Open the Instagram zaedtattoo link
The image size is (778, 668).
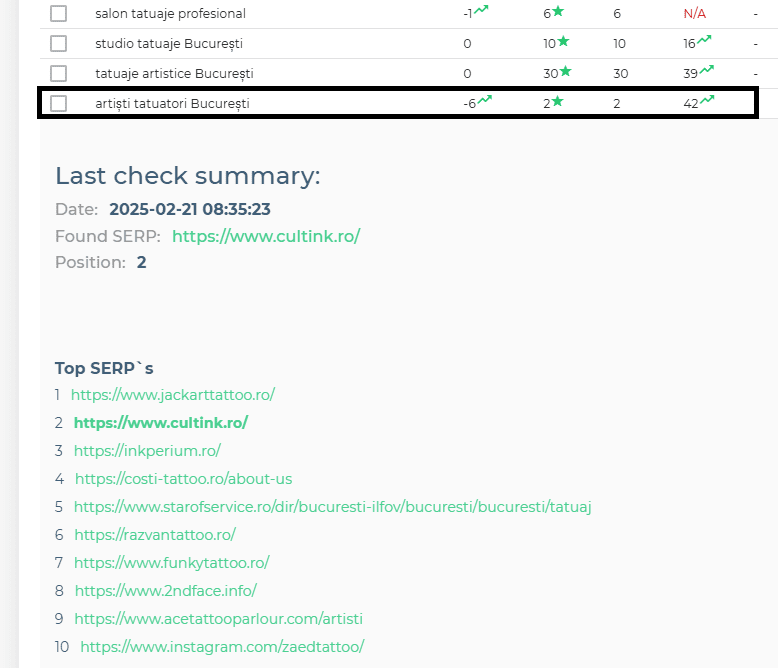pos(222,647)
